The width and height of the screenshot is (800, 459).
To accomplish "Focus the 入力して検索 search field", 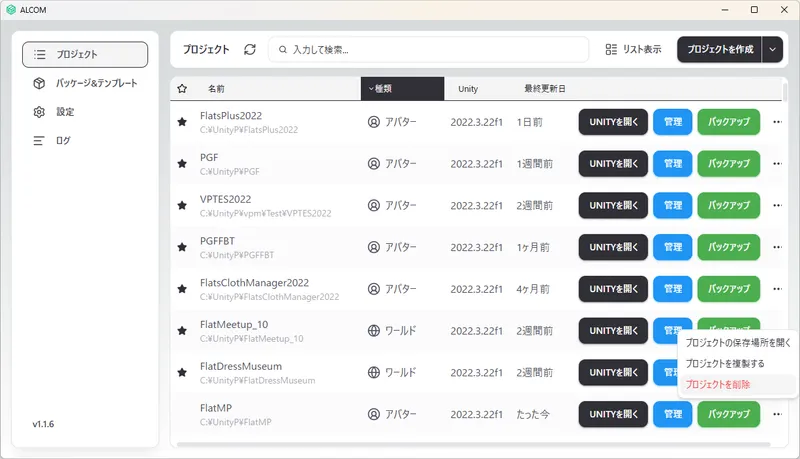I will pyautogui.click(x=429, y=49).
